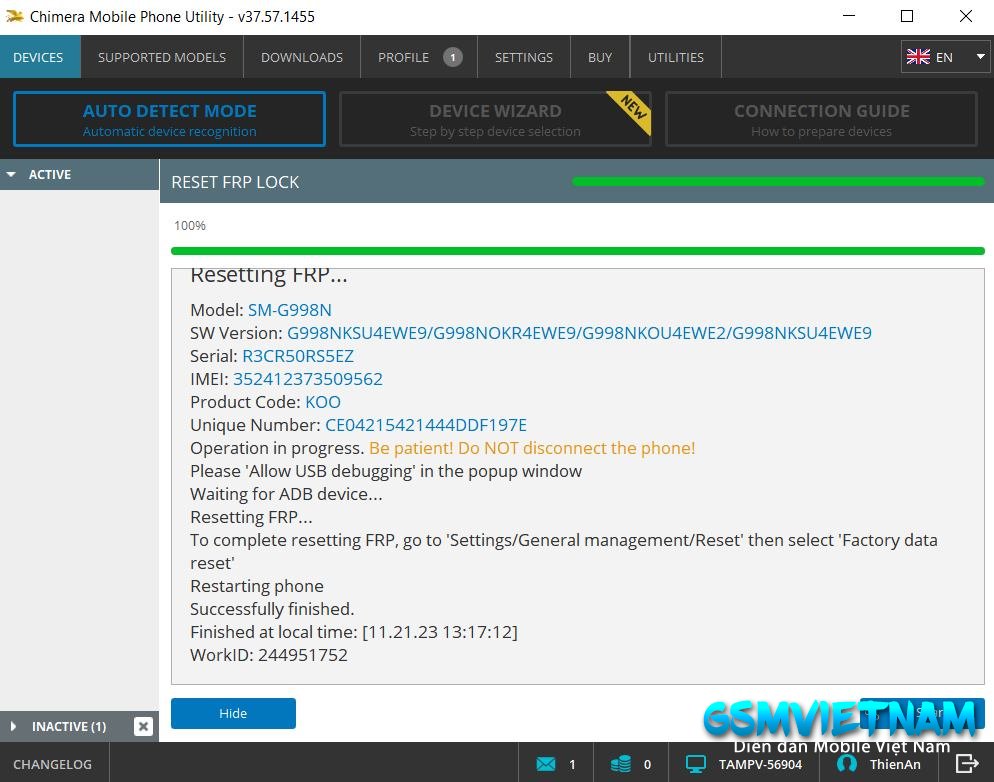Click the model value SM-G998N
994x782 pixels.
pyautogui.click(x=290, y=310)
